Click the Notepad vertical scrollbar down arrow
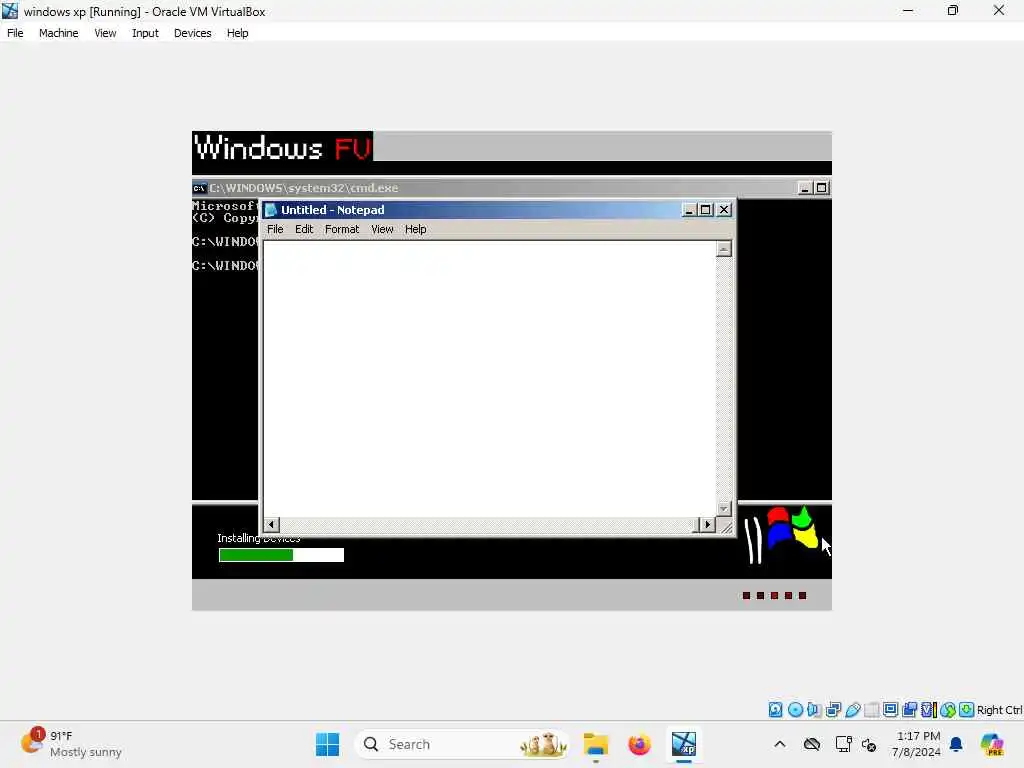Image resolution: width=1024 pixels, height=768 pixels. tap(724, 508)
